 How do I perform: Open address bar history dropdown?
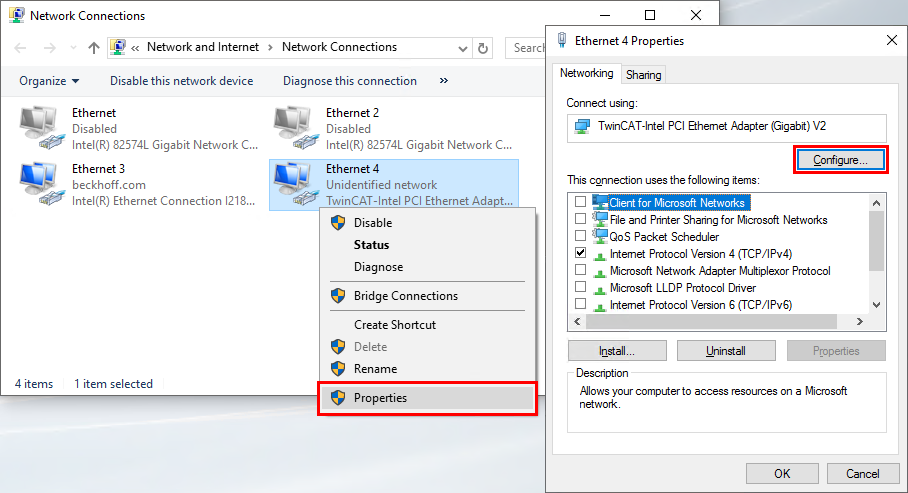coord(463,48)
